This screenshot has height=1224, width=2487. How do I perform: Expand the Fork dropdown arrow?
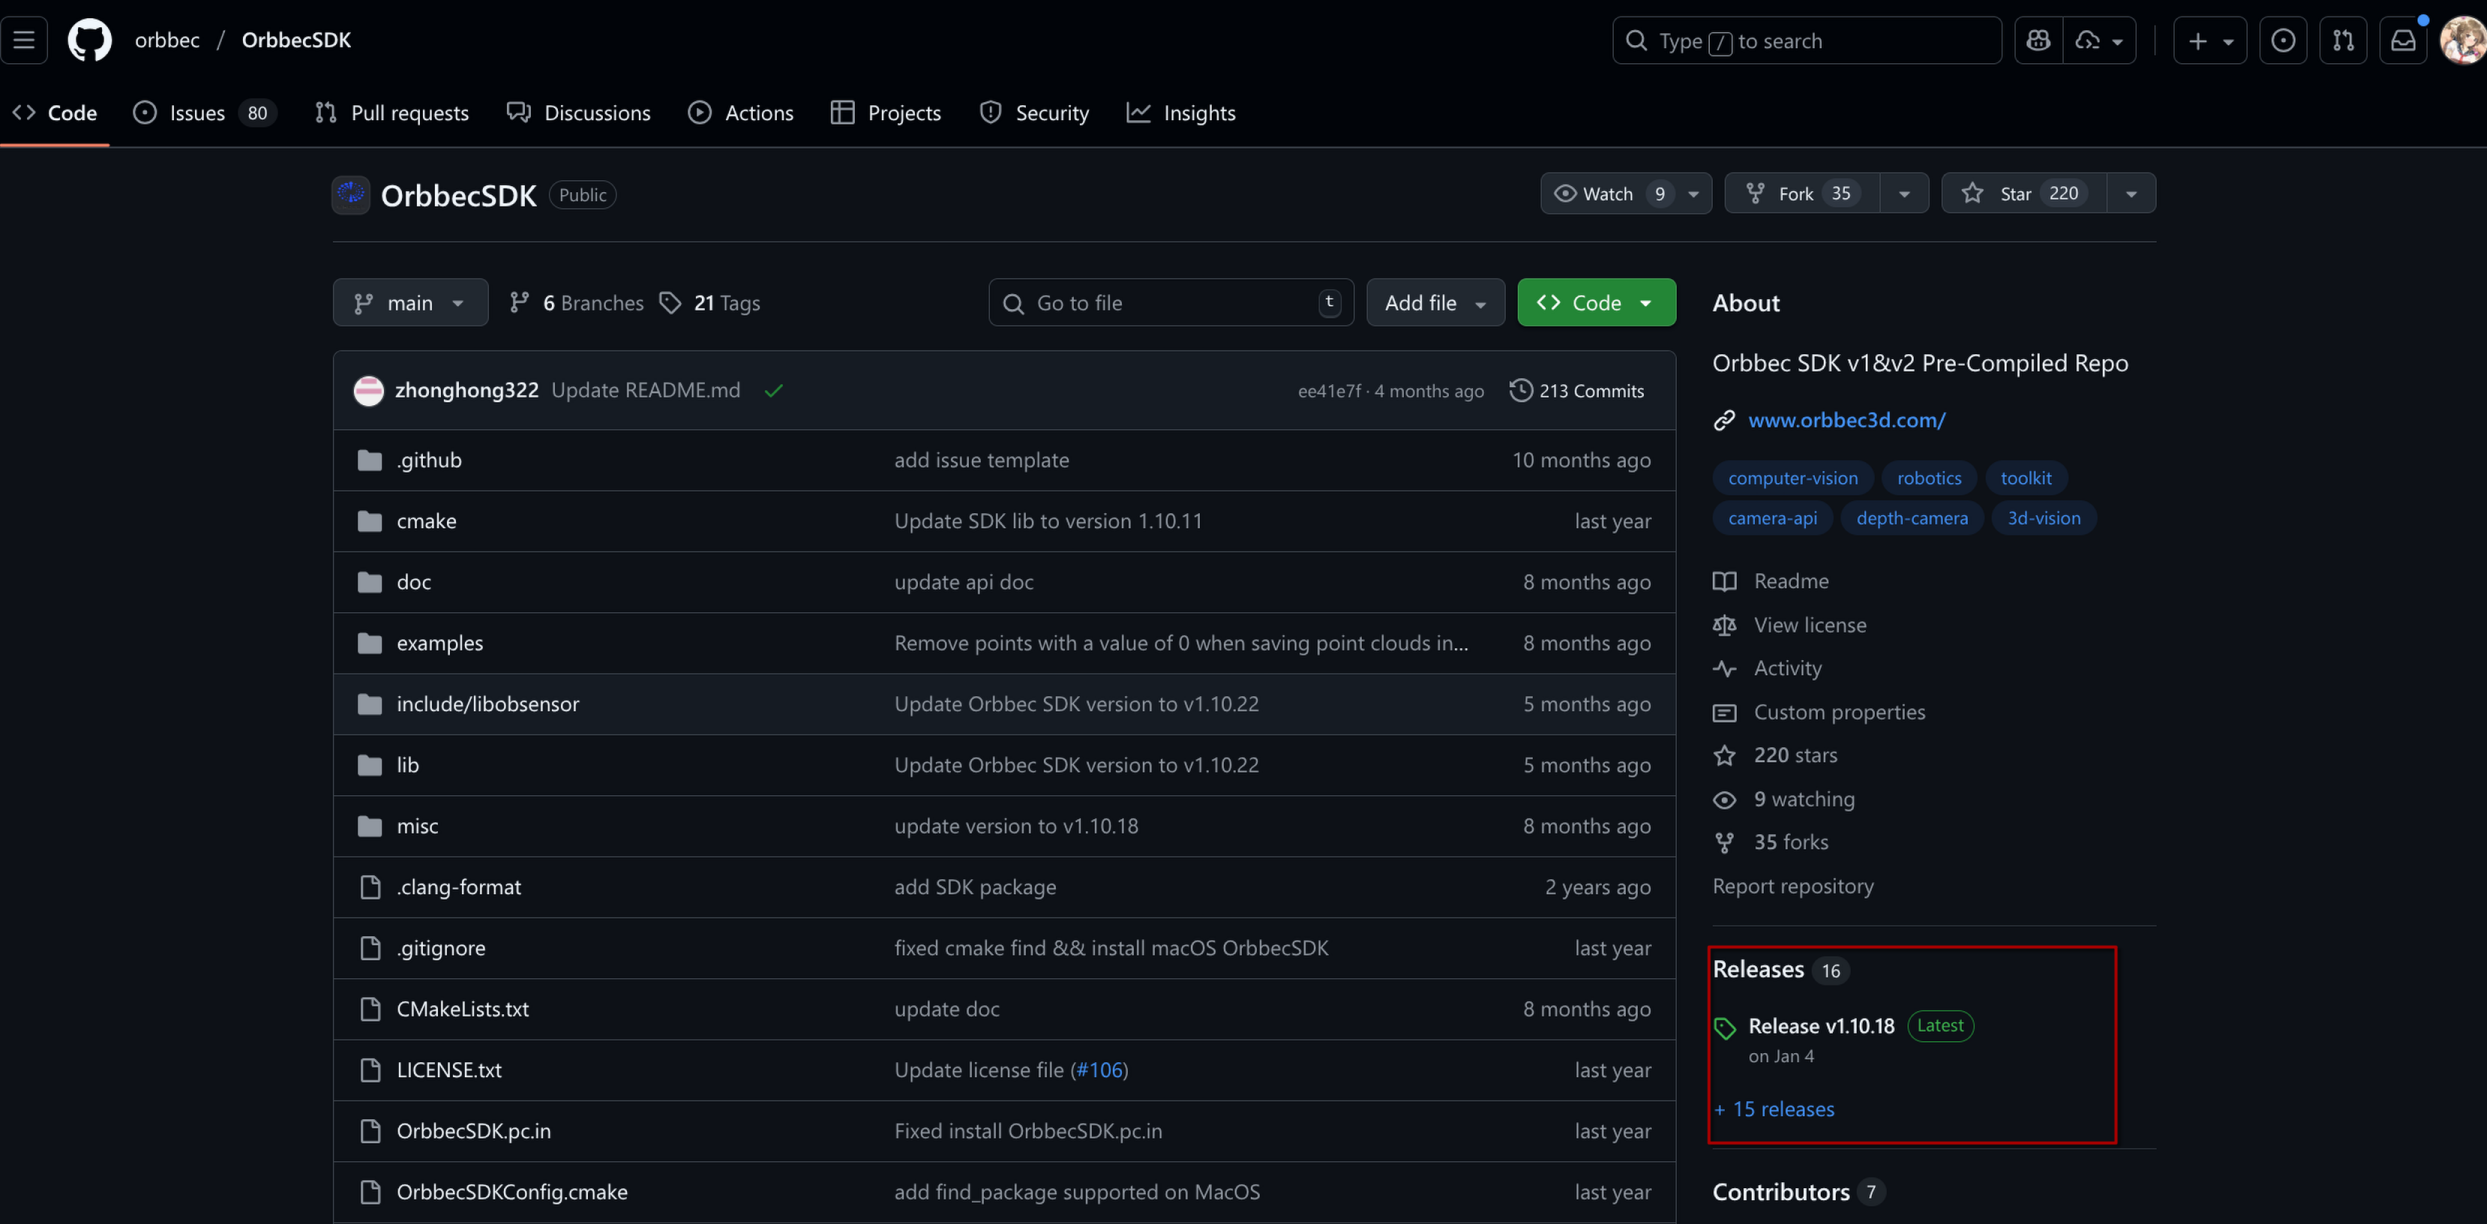[1904, 193]
